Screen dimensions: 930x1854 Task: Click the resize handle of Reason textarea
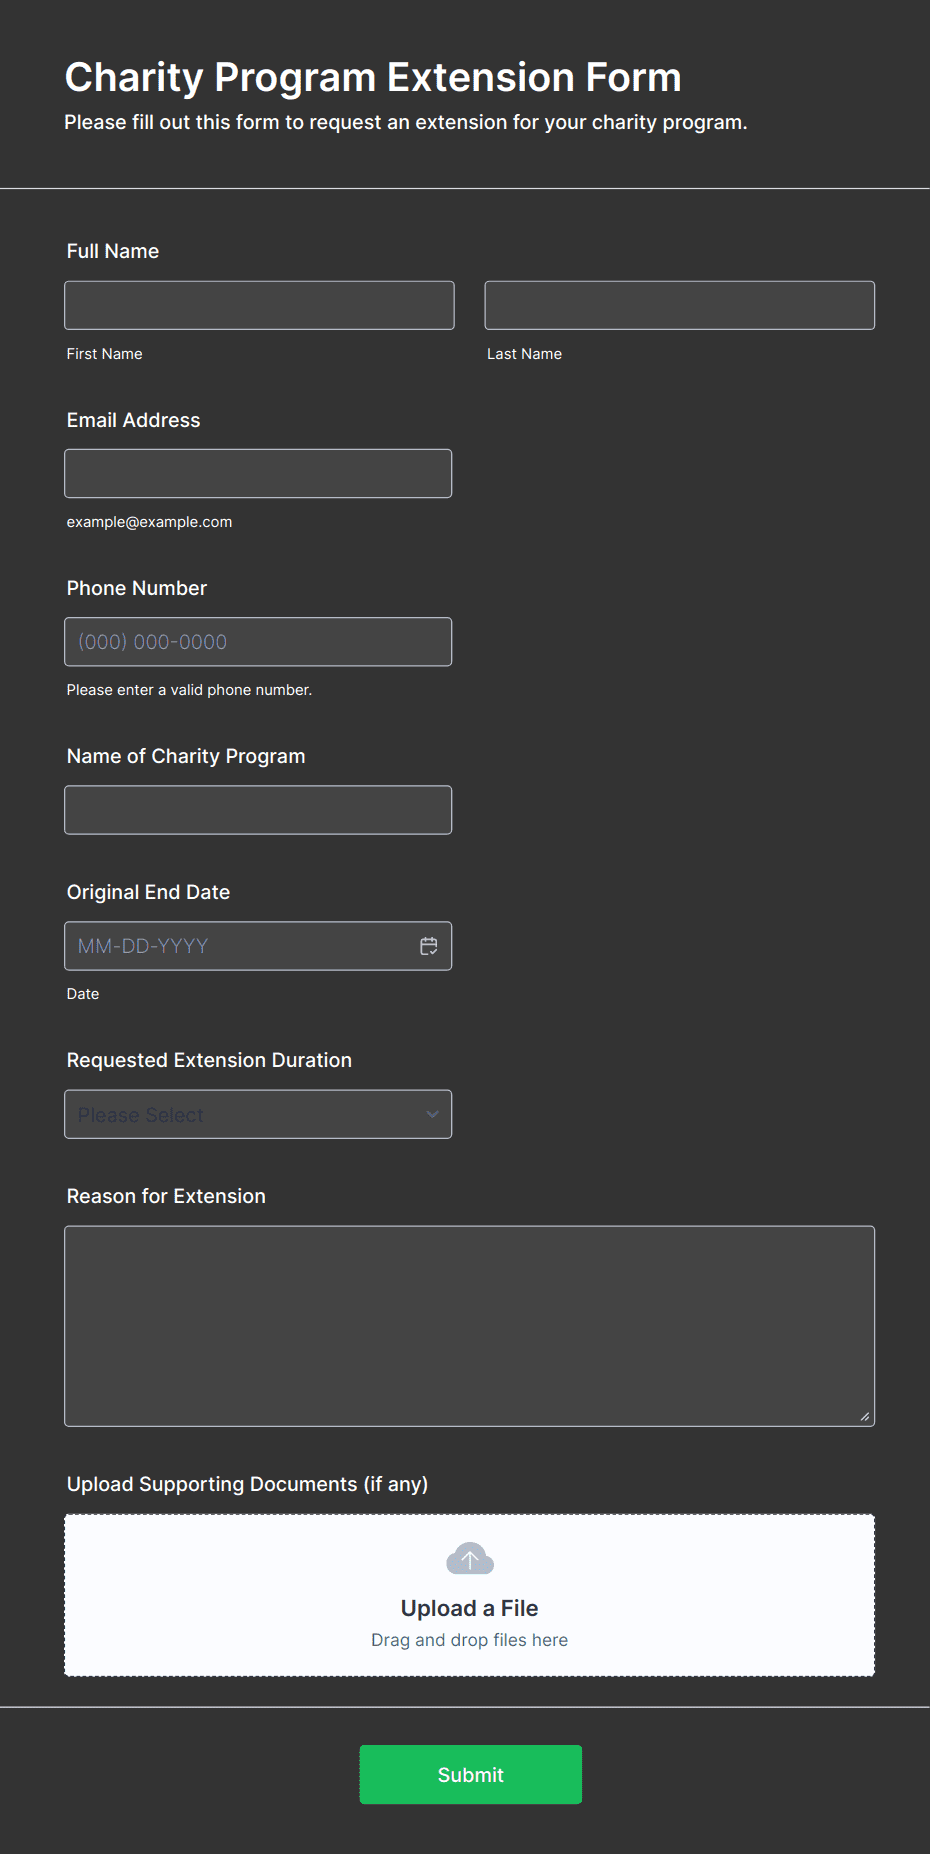(864, 1416)
